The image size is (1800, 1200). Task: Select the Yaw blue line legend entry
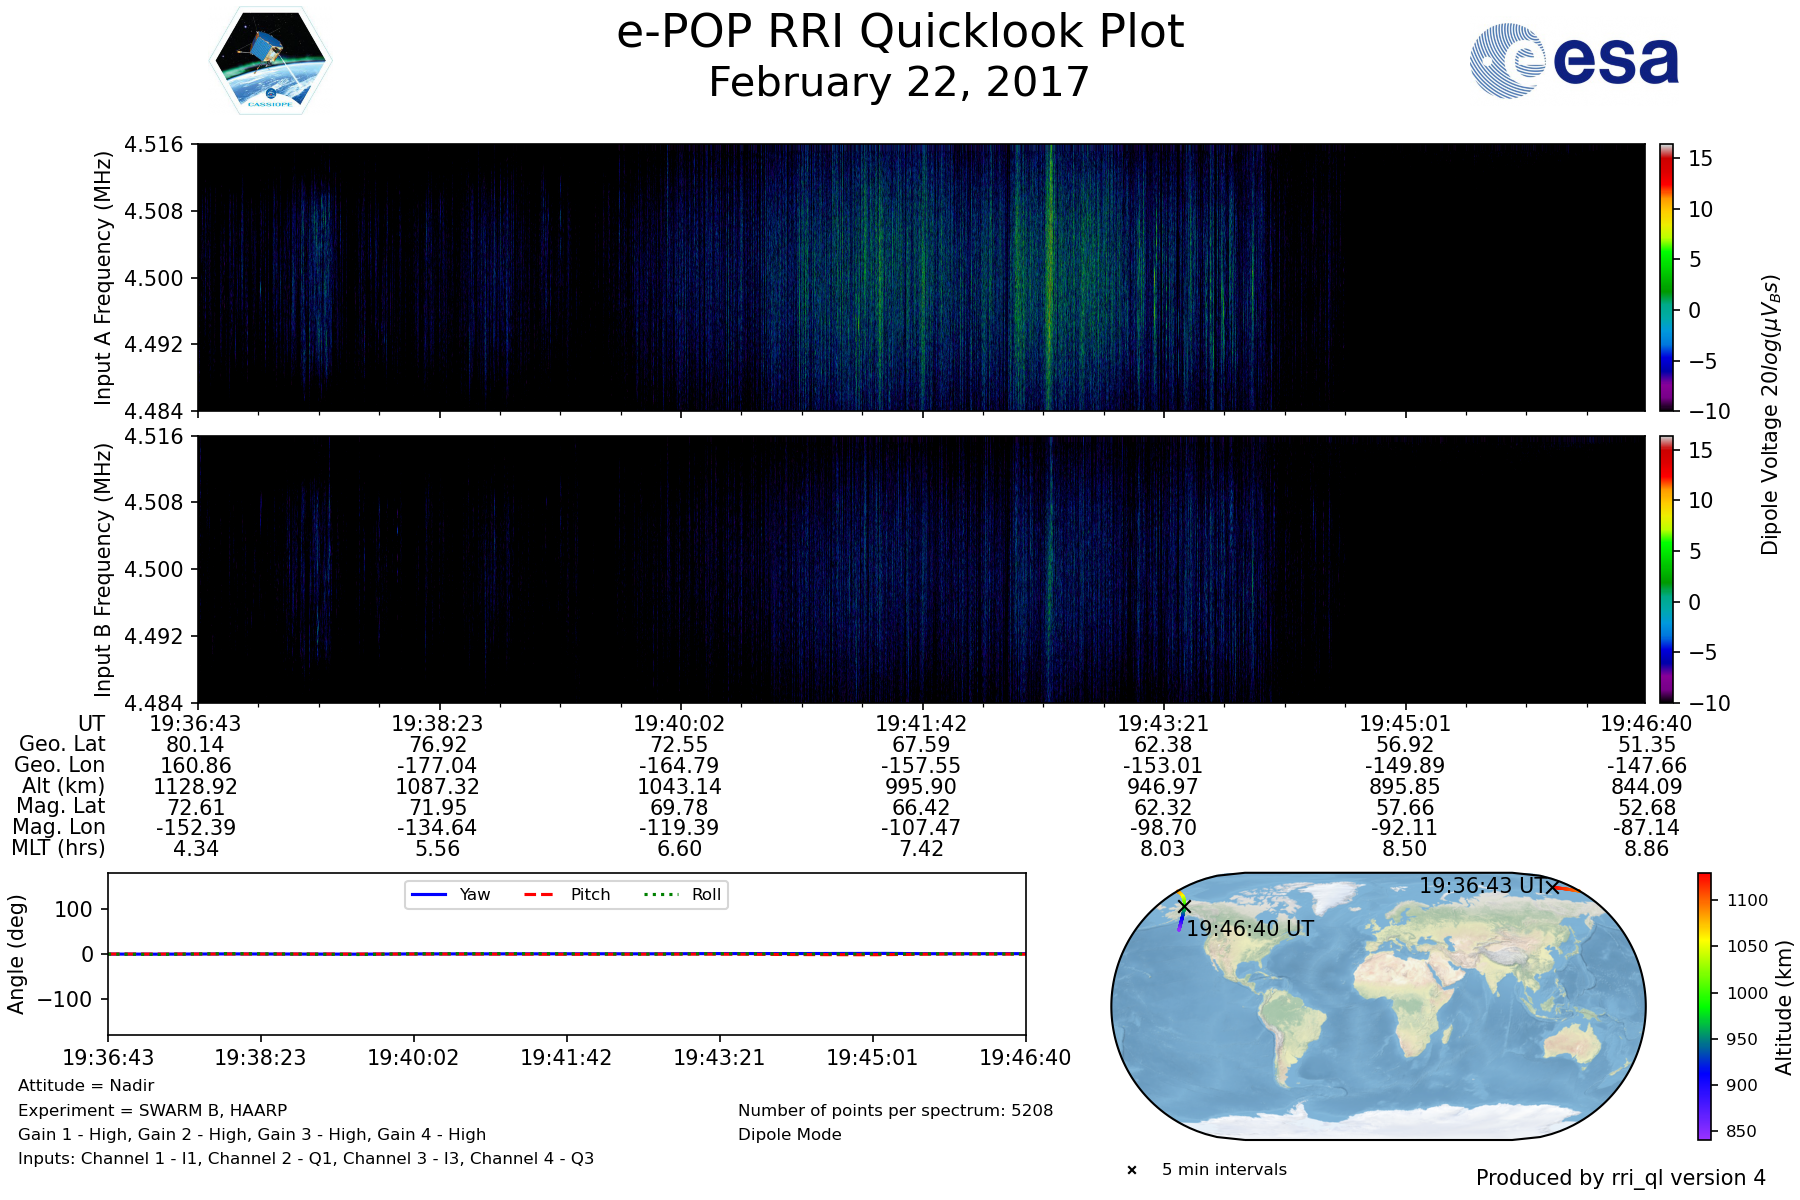coord(449,895)
